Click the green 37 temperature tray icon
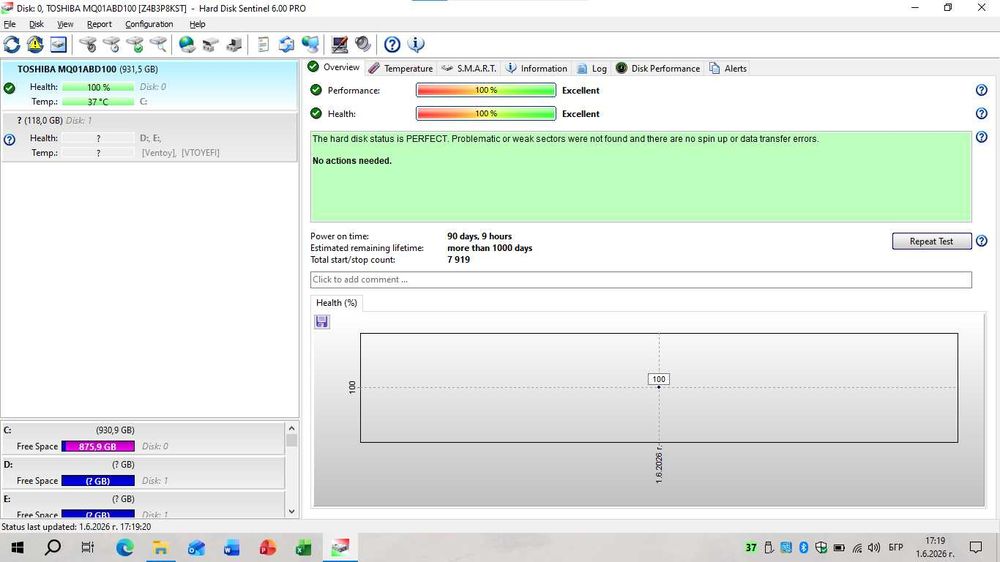The image size is (1000, 562). pyautogui.click(x=751, y=547)
